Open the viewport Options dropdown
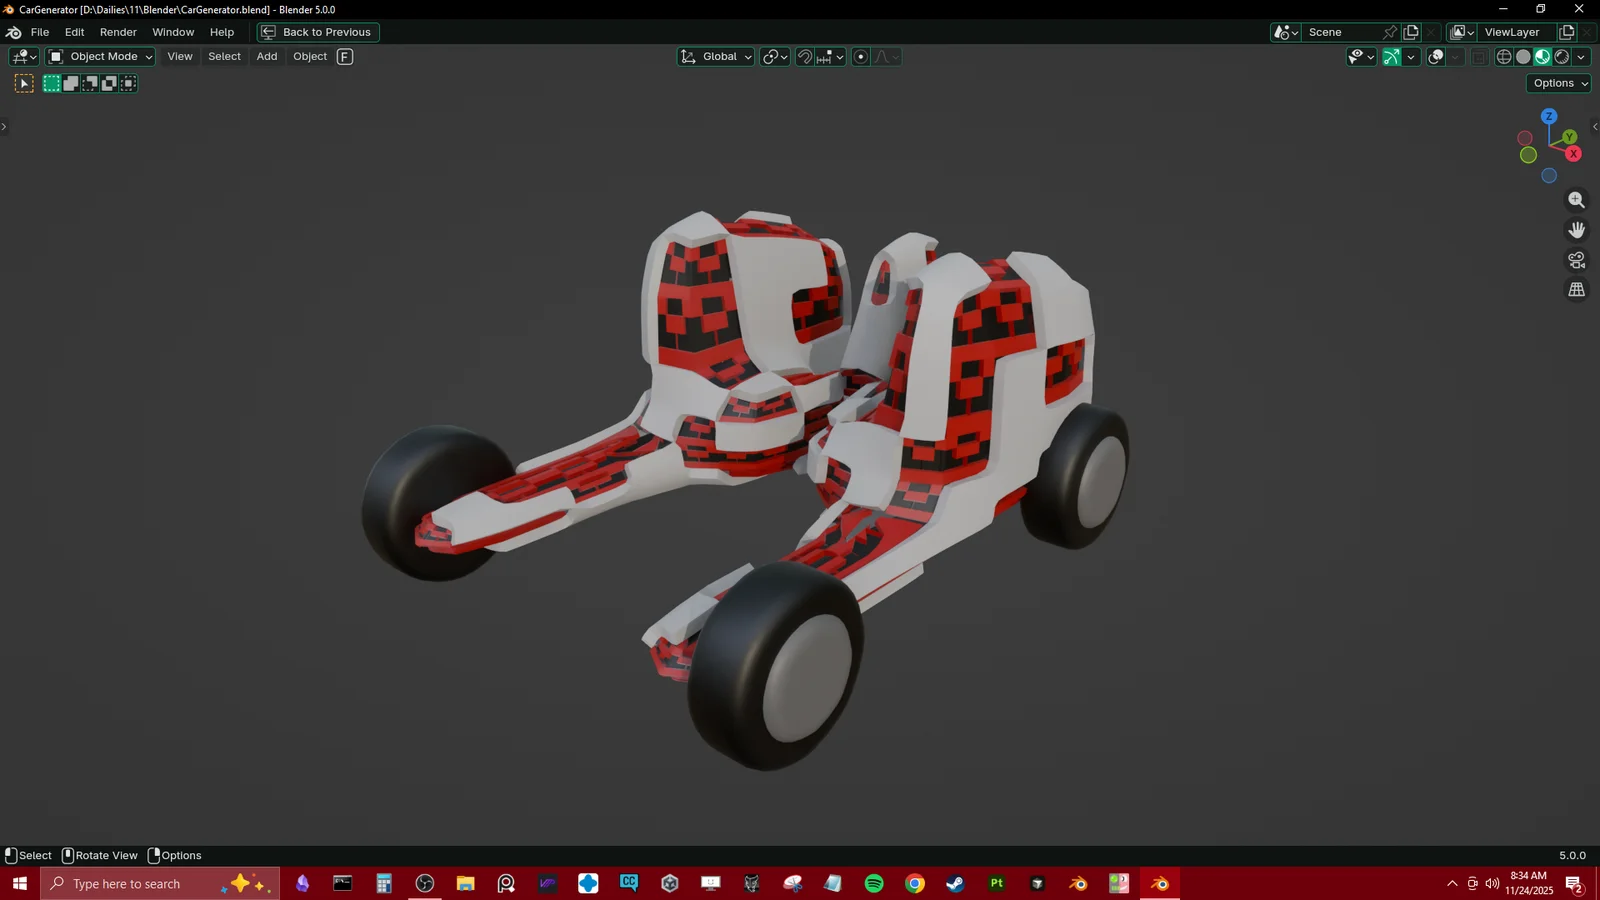The image size is (1600, 900). click(x=1558, y=83)
